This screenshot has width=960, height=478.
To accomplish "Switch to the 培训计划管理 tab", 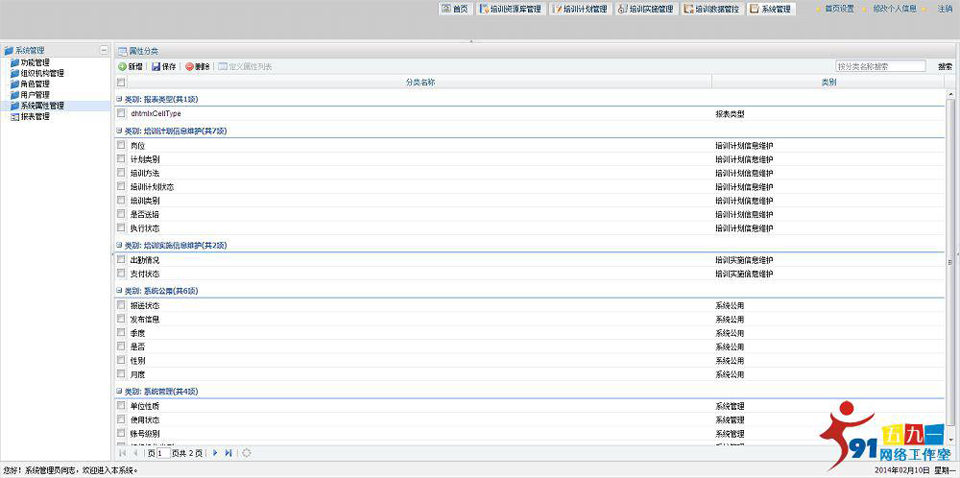I will (x=578, y=9).
